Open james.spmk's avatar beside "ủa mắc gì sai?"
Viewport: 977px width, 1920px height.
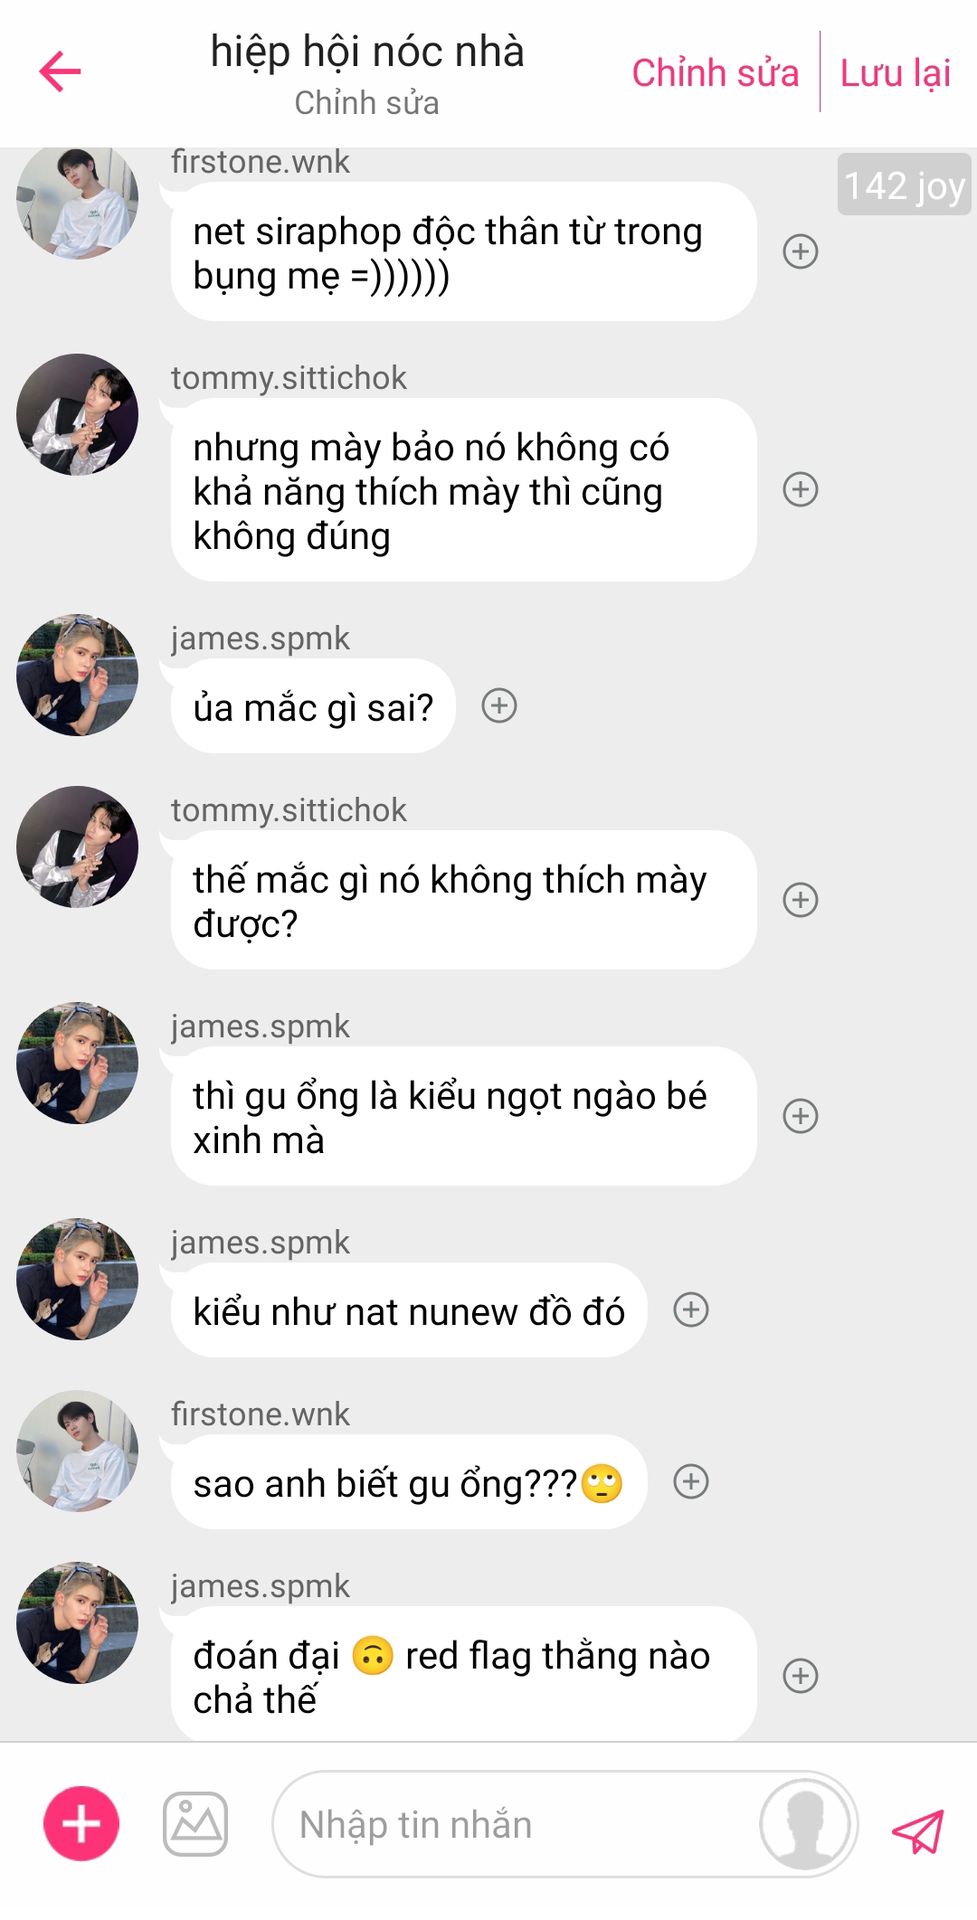[x=77, y=675]
